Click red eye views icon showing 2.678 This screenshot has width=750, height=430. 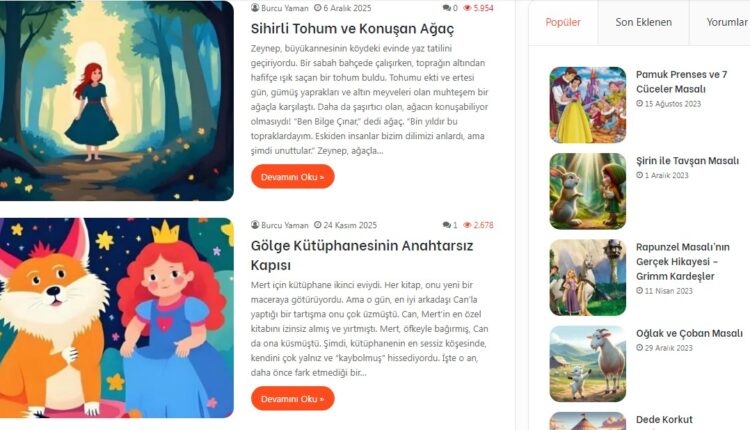(x=467, y=225)
